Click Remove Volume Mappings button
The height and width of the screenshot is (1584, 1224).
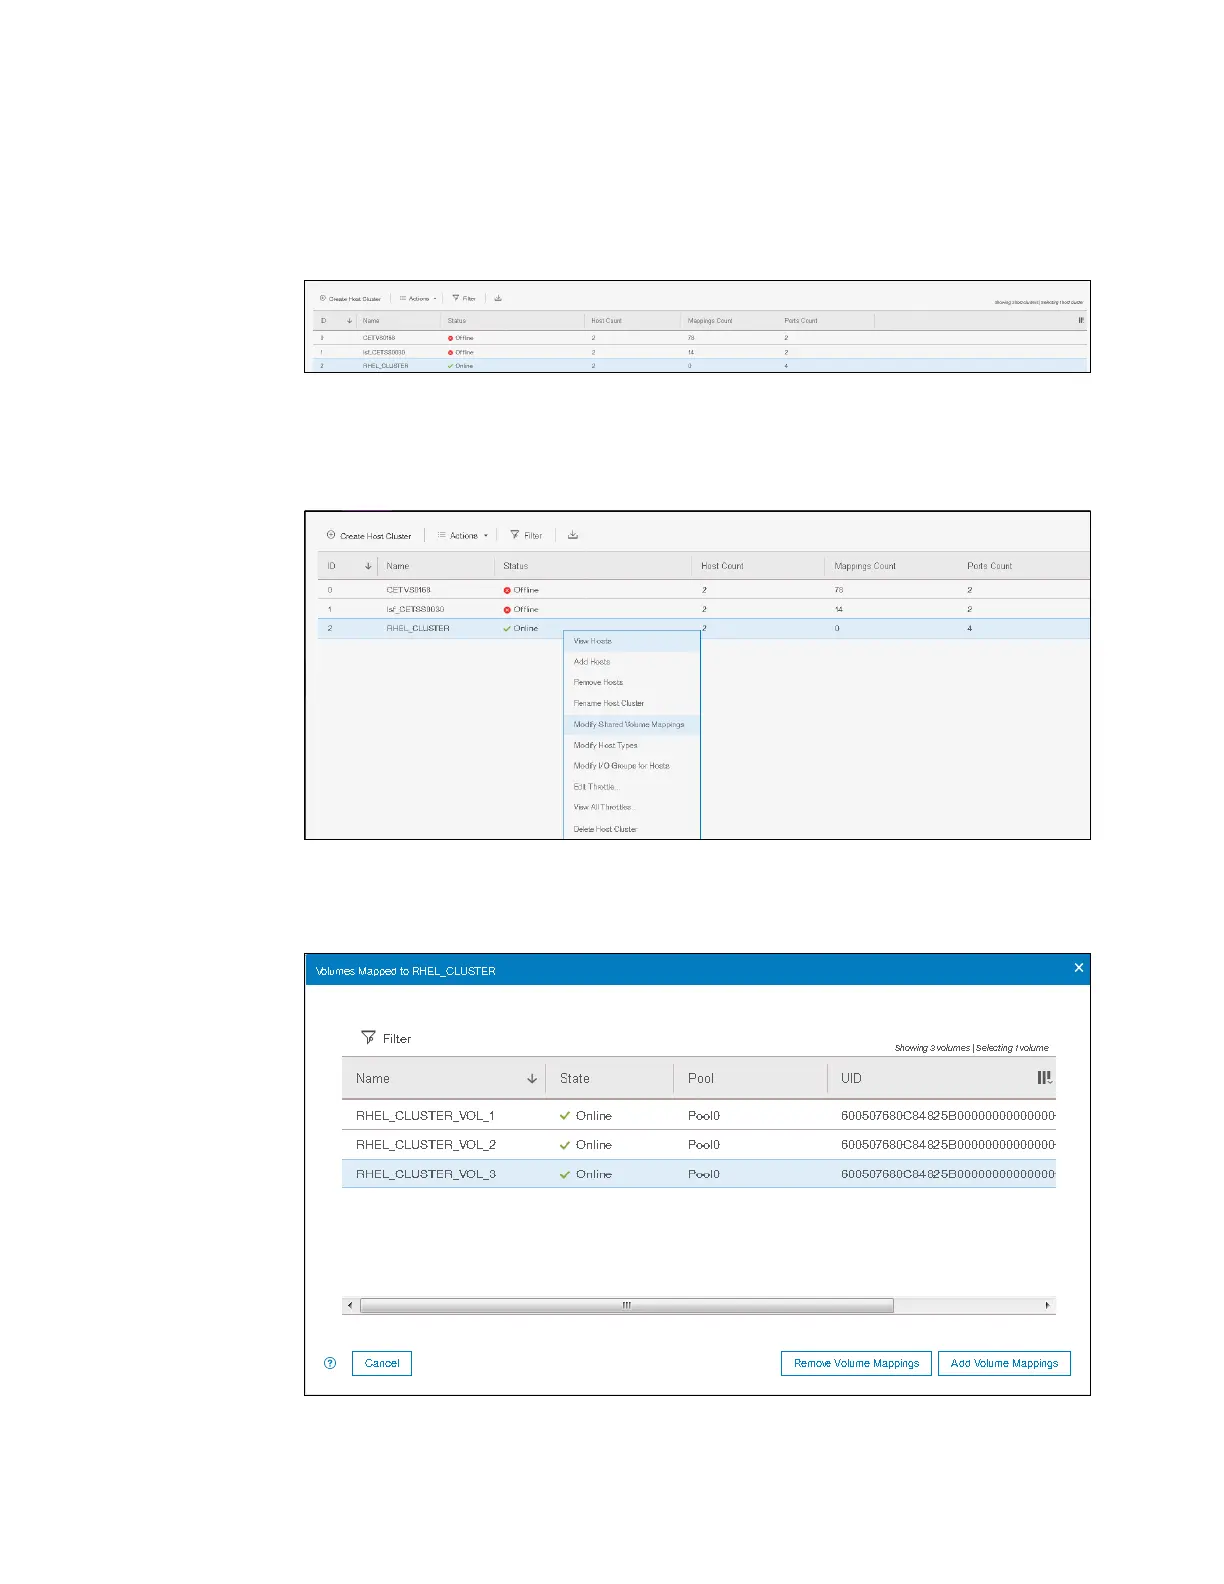pyautogui.click(x=856, y=1363)
